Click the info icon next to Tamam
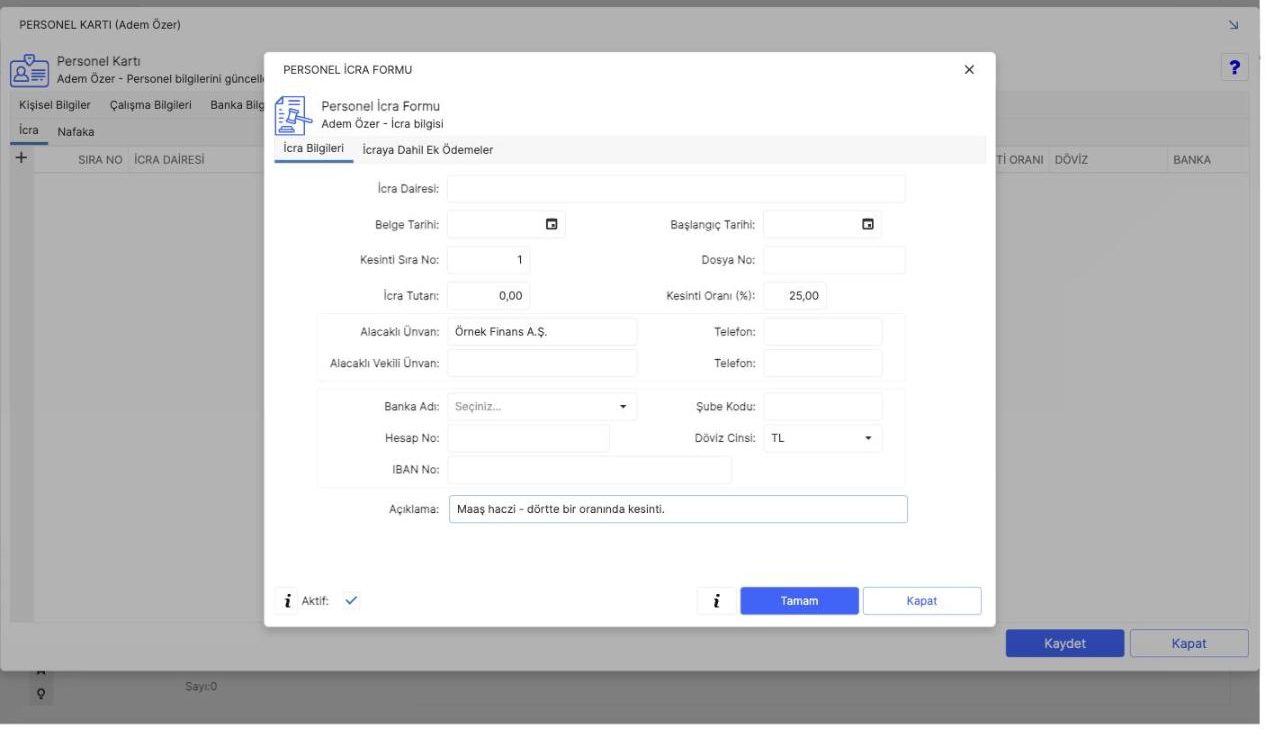 (717, 600)
